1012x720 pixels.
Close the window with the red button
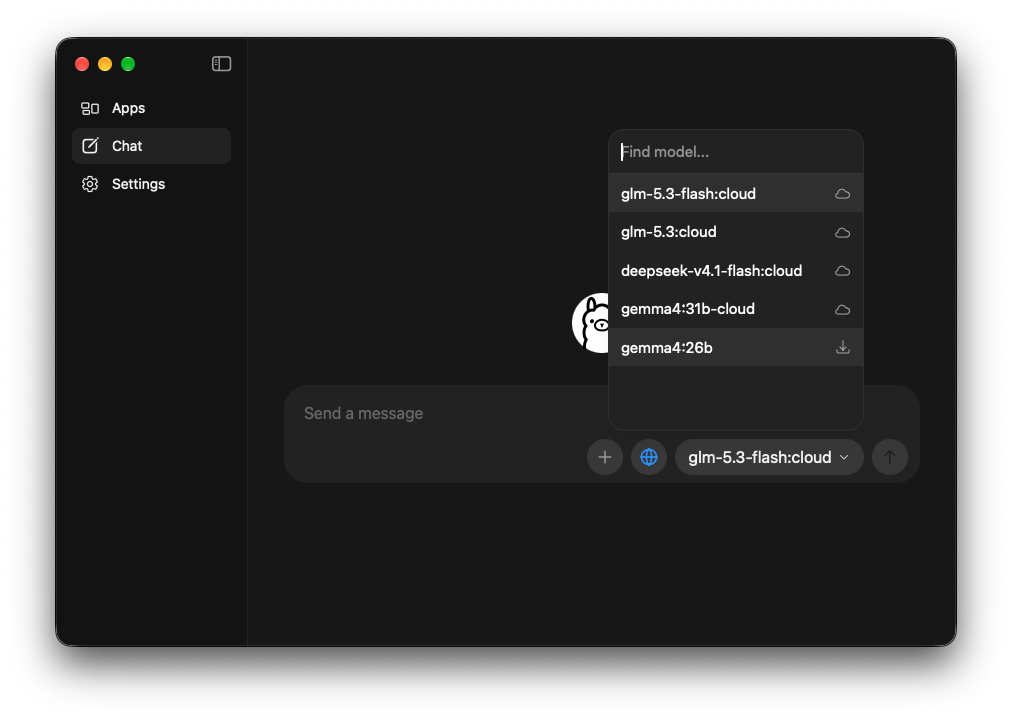tap(82, 64)
